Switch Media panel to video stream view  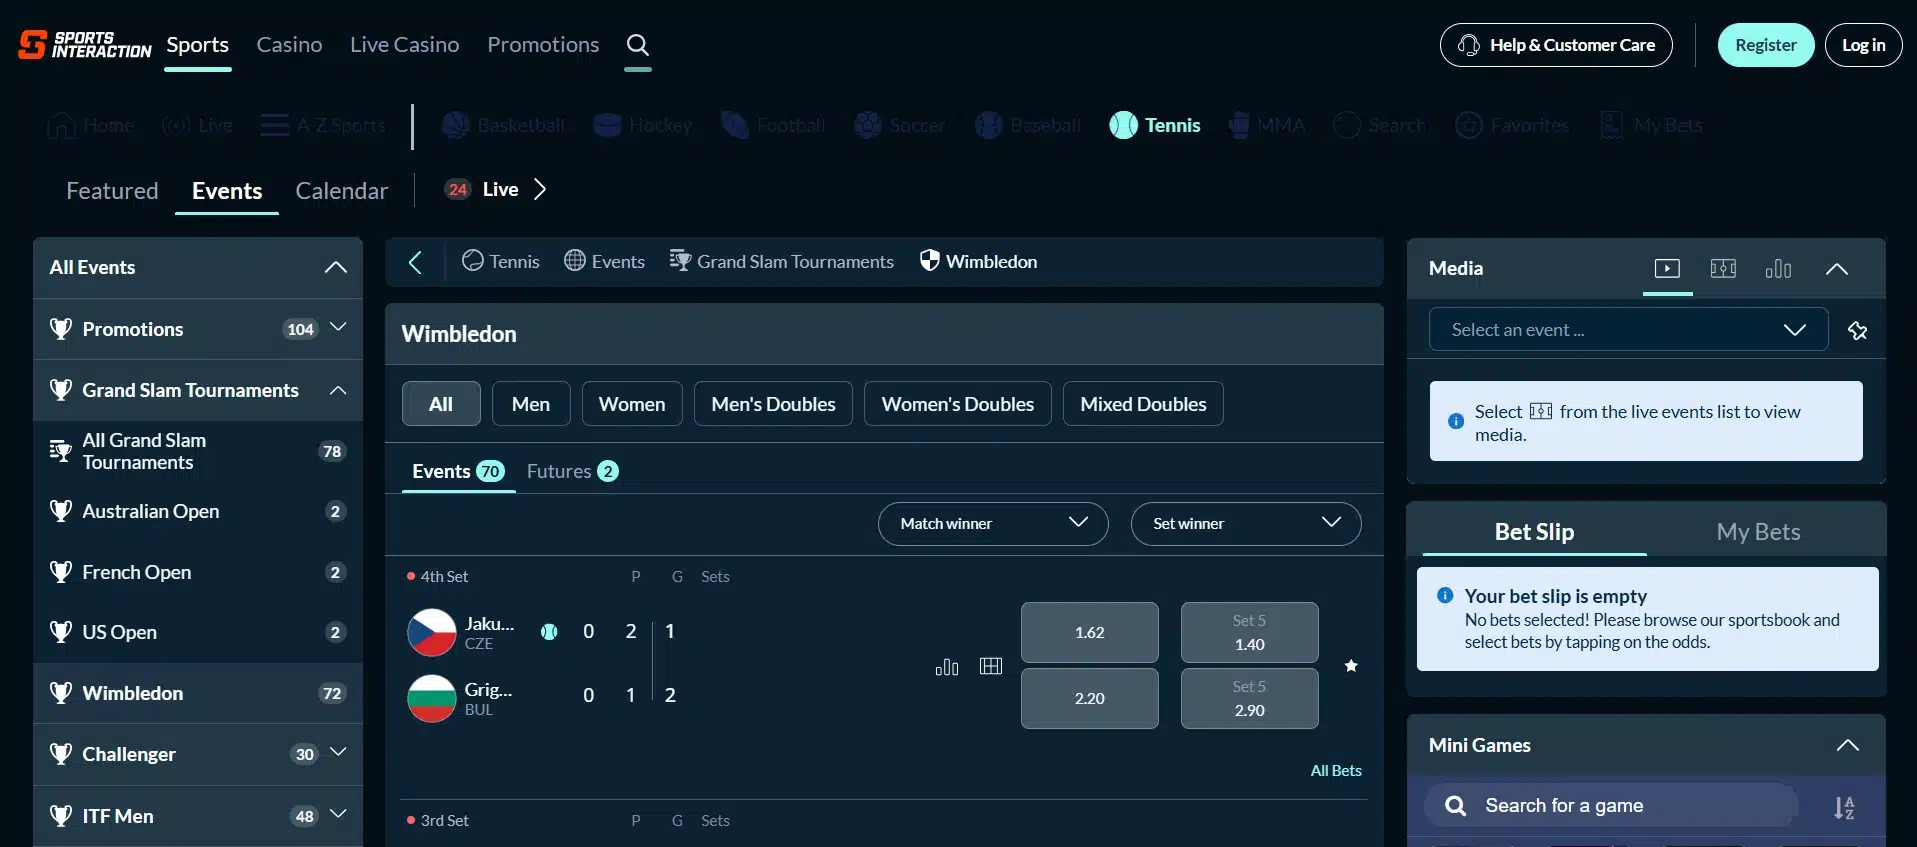point(1667,268)
